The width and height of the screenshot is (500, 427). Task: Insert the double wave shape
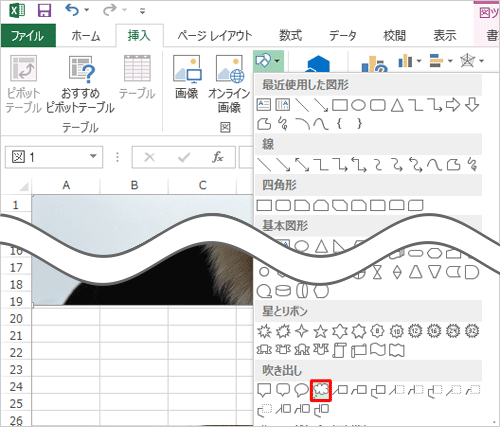click(397, 350)
